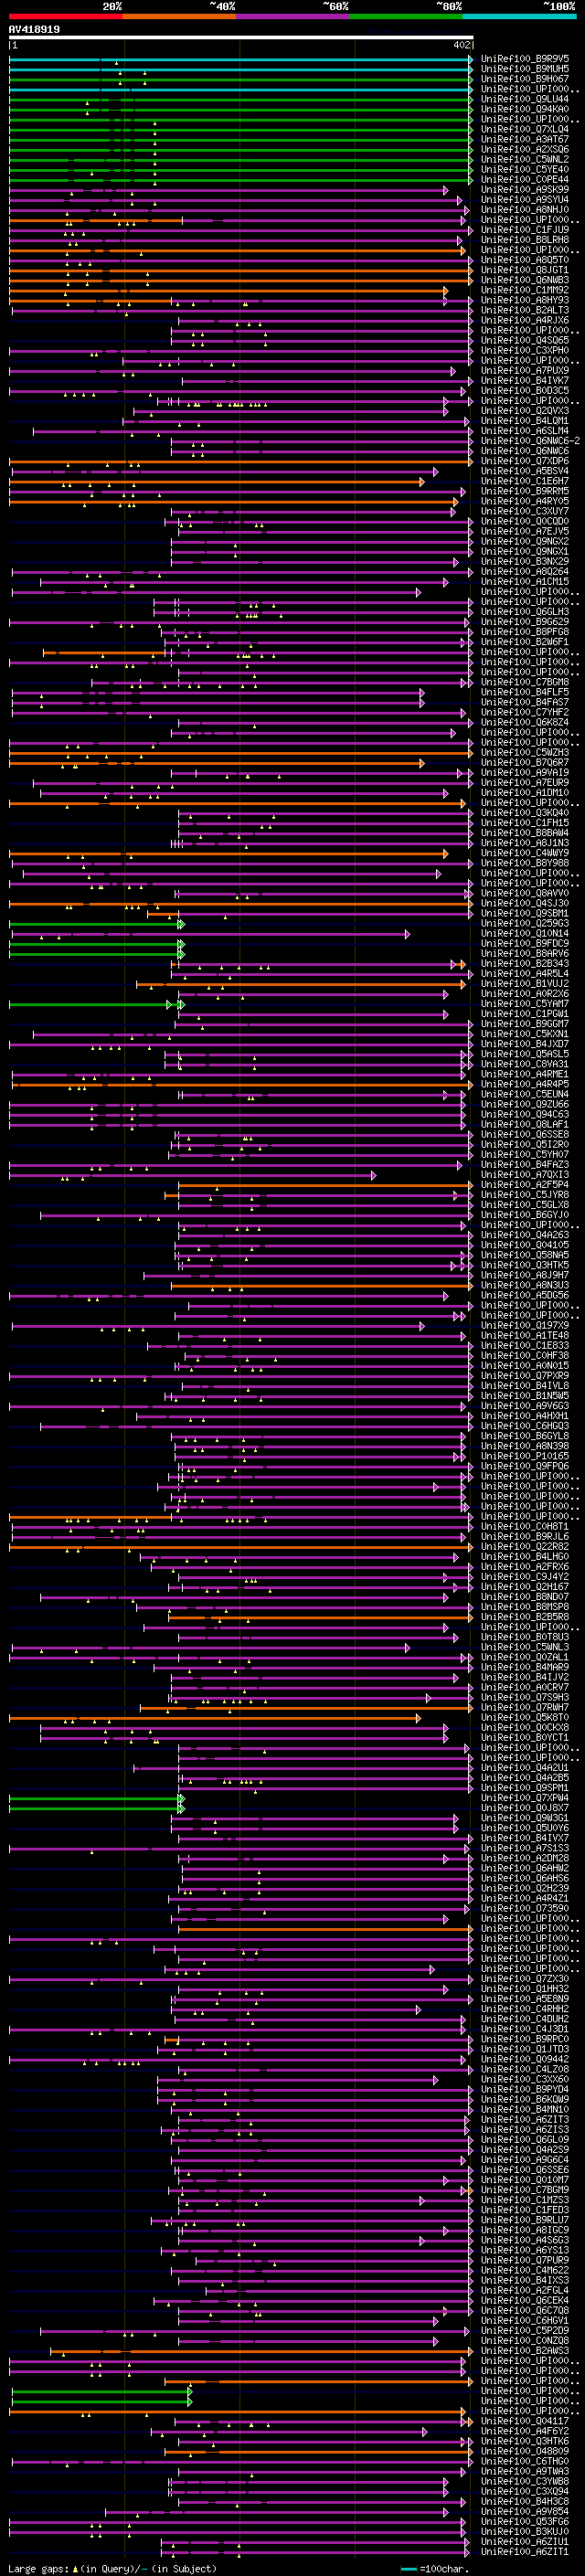Select the UniRef100_B2B343 entry
This screenshot has width=585, height=2576.
pyautogui.click(x=525, y=963)
